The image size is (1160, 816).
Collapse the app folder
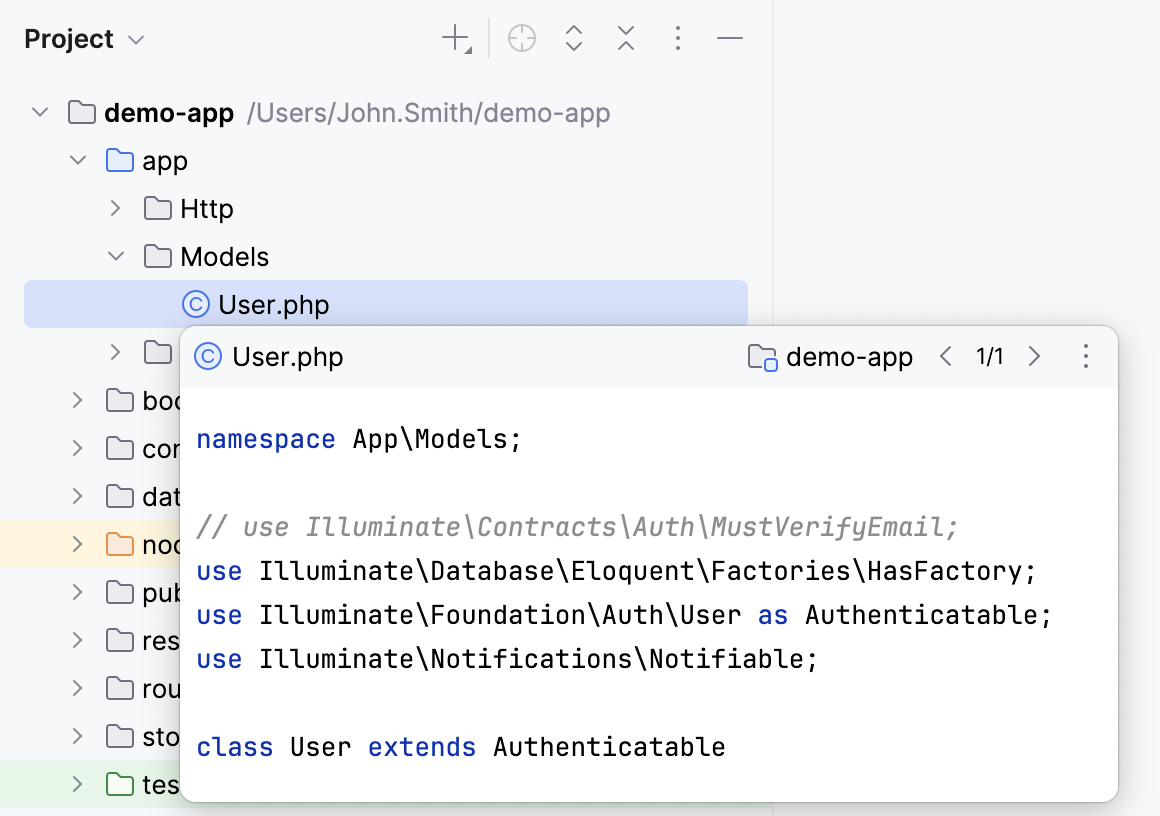pyautogui.click(x=78, y=160)
